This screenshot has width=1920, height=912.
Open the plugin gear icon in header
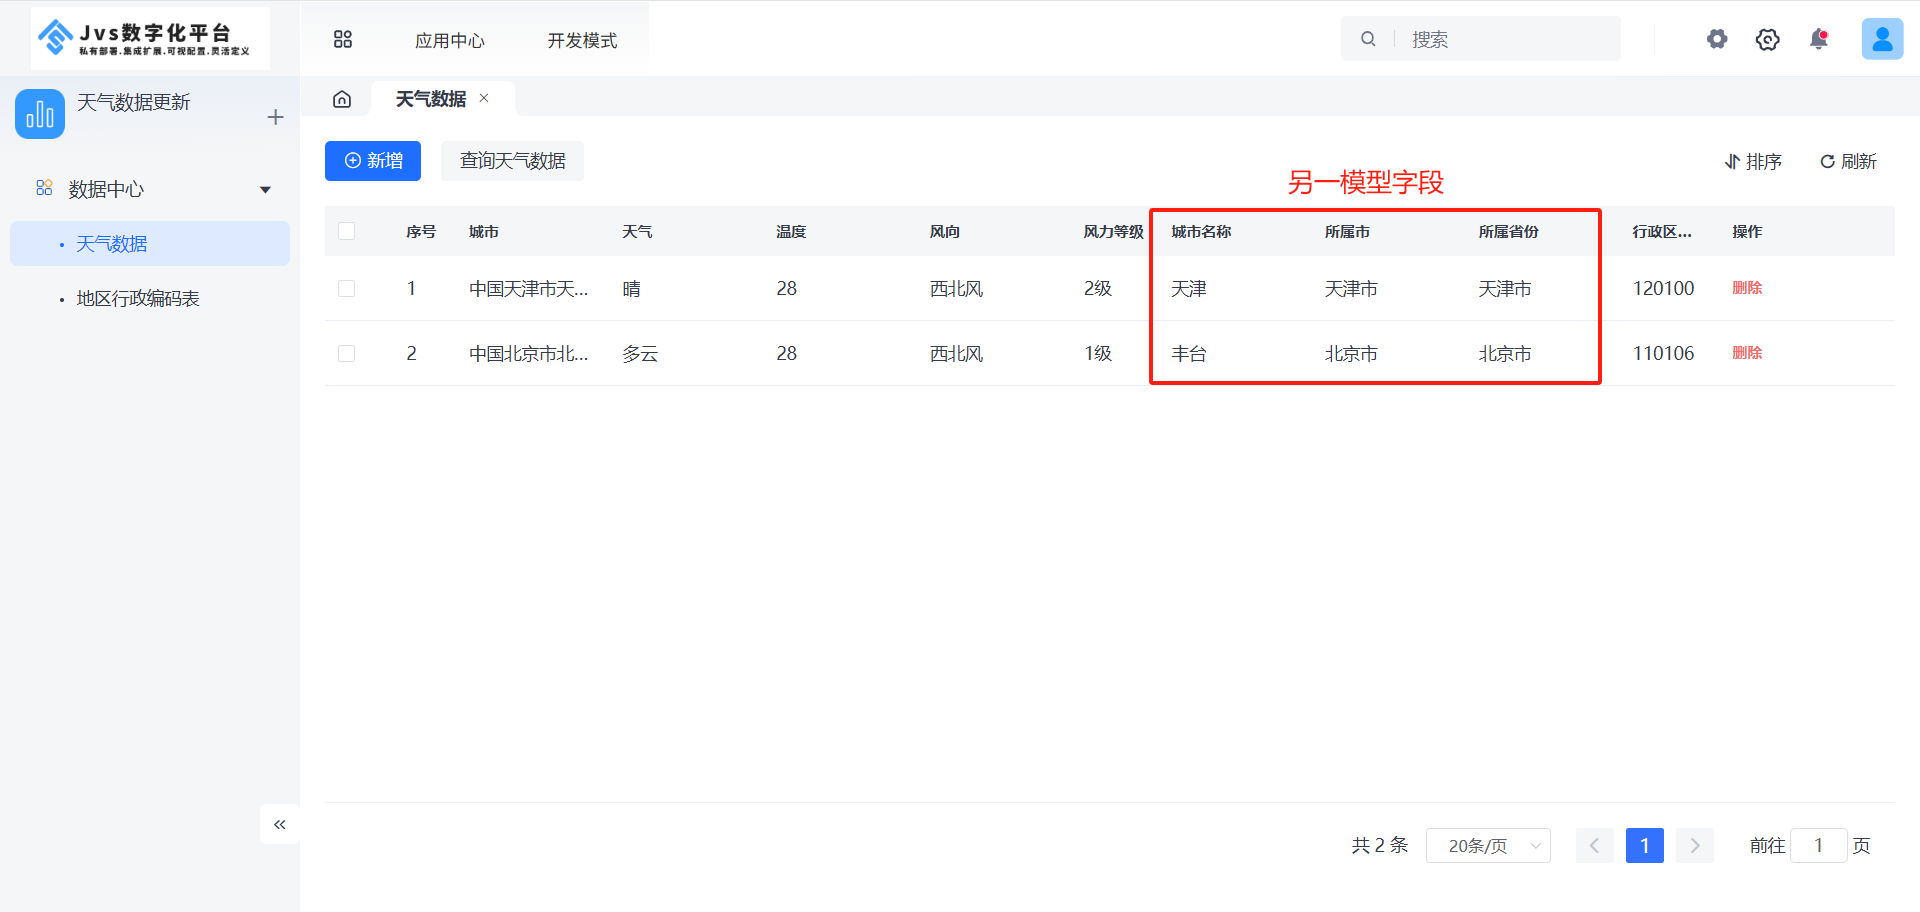tap(1717, 39)
